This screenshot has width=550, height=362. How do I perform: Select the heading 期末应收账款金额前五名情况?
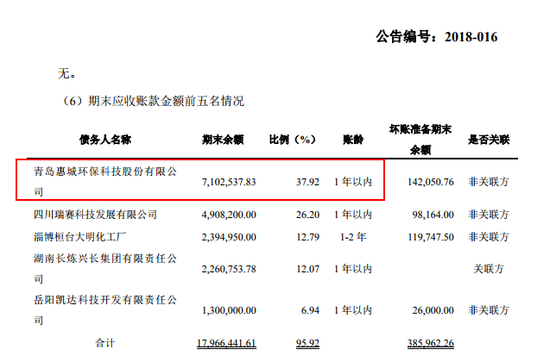coord(166,101)
